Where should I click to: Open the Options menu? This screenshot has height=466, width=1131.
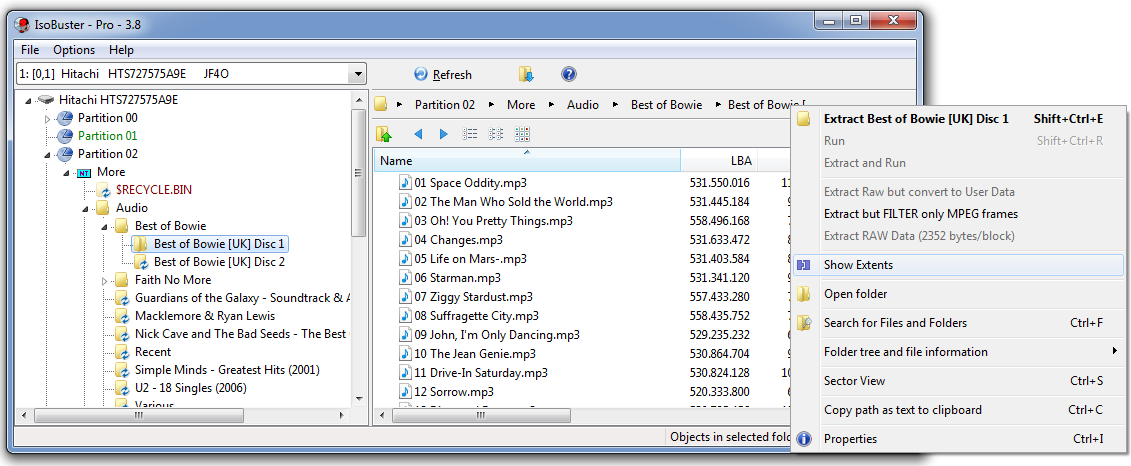pos(74,50)
